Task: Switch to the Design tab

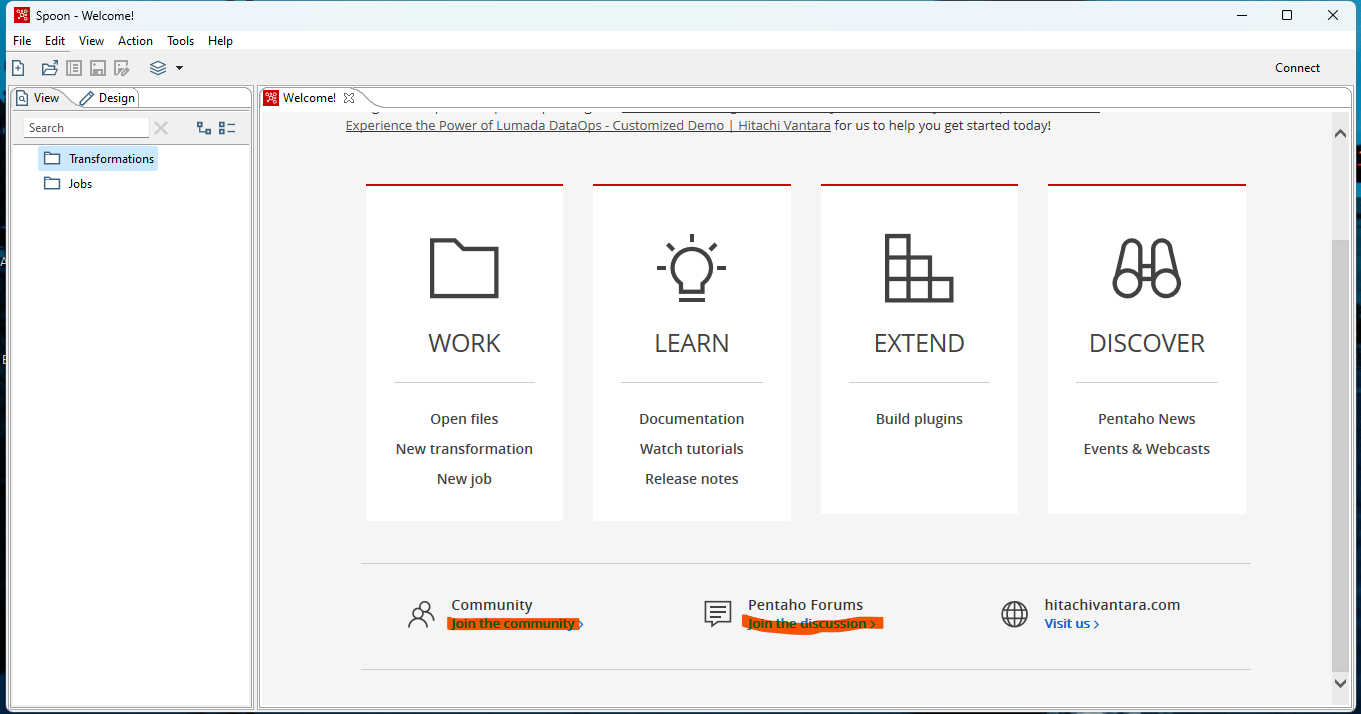Action: tap(108, 98)
